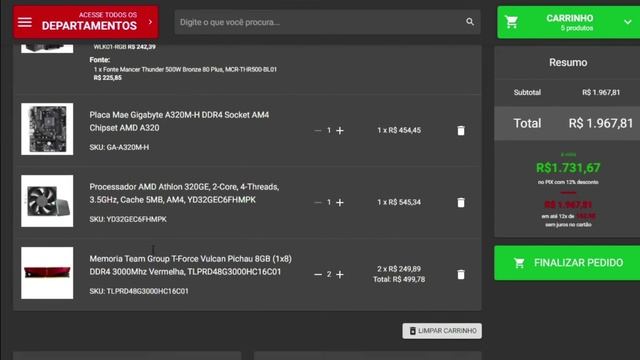640x360 pixels.
Task: Click the search magnifier icon
Action: (470, 22)
